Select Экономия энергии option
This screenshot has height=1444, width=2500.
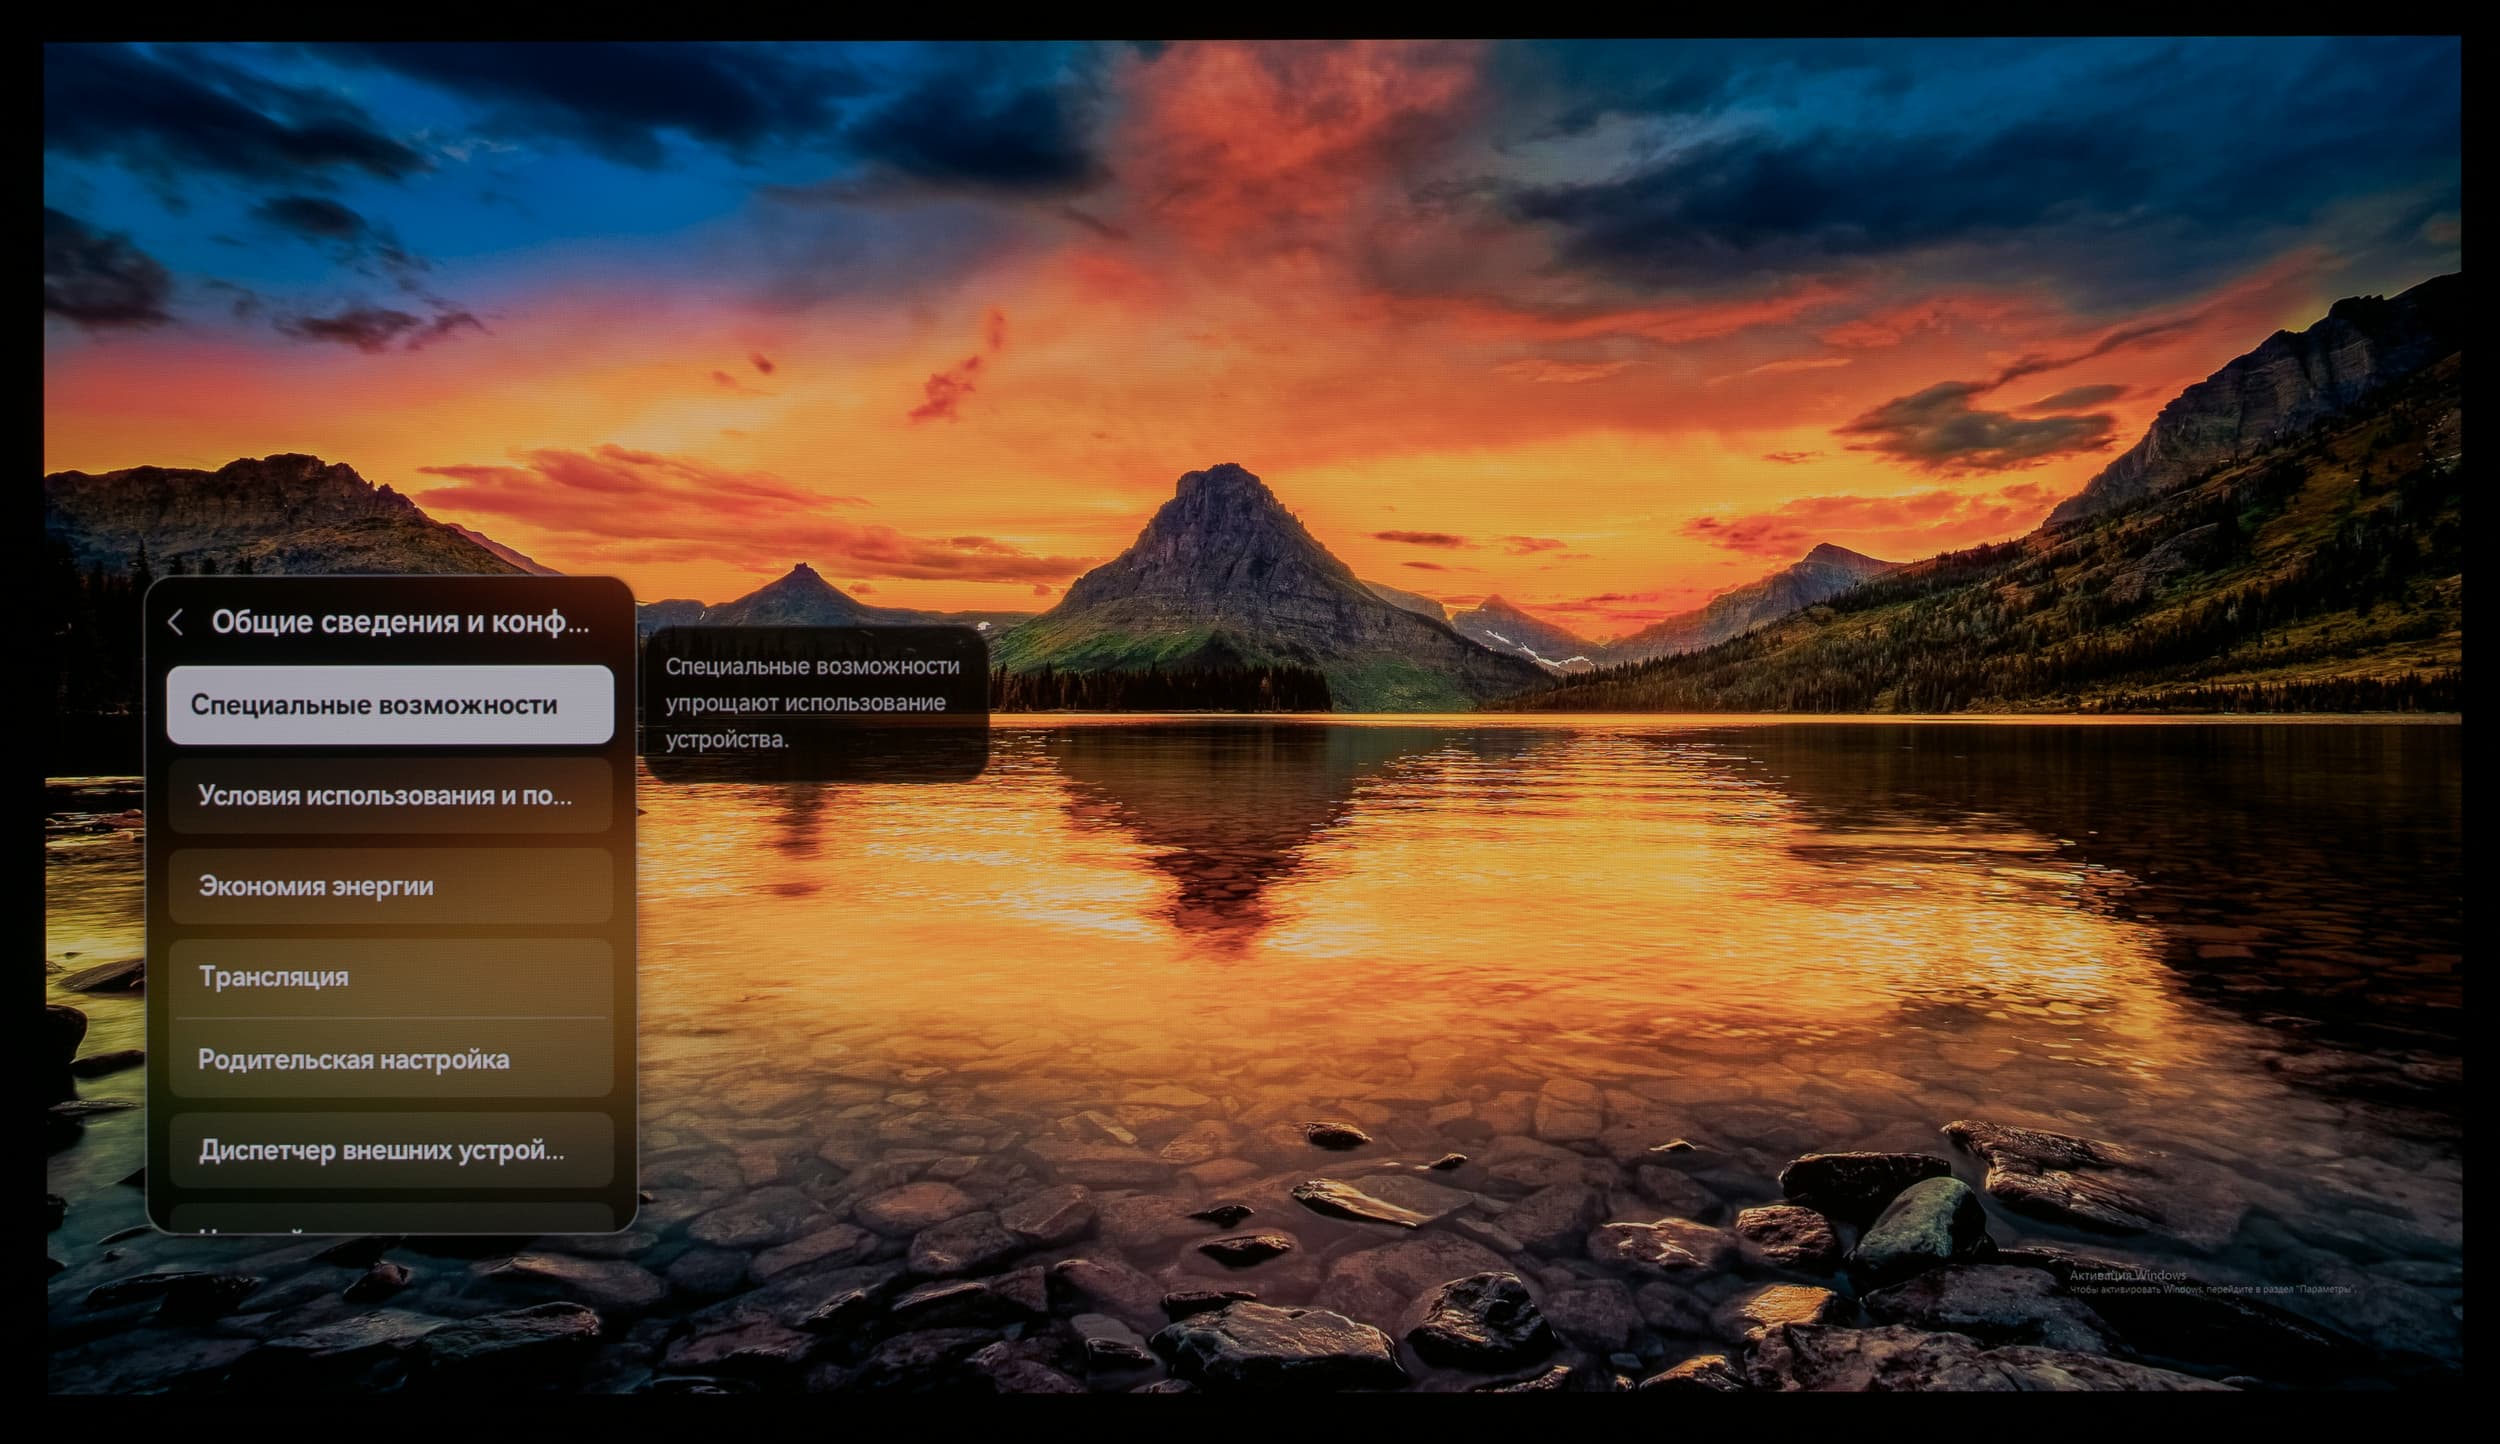click(390, 886)
